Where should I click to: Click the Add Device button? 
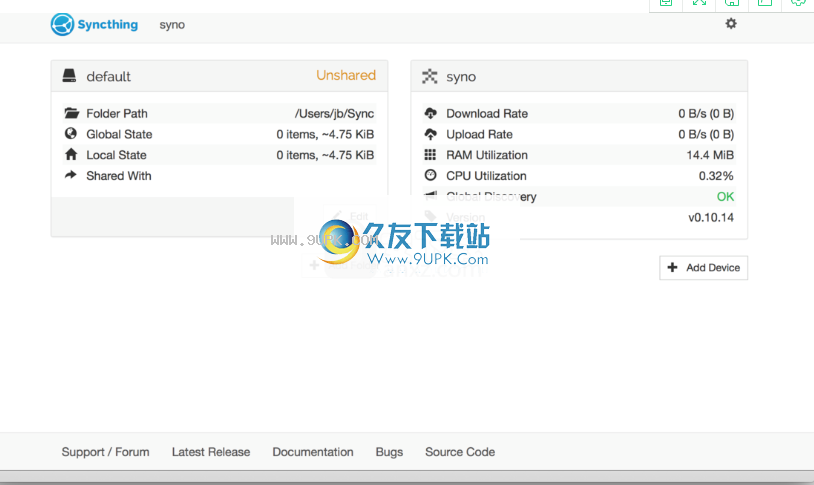coord(703,267)
